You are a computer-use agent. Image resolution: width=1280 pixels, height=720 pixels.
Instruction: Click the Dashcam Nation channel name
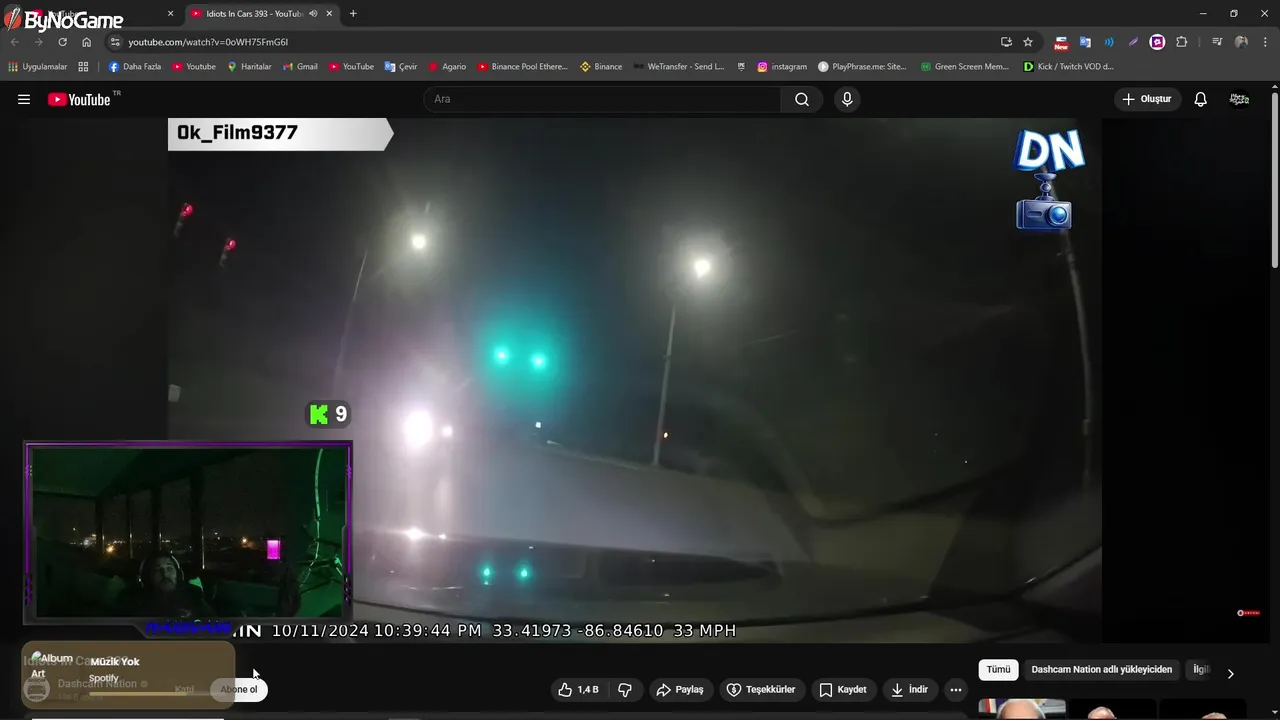coord(97,684)
